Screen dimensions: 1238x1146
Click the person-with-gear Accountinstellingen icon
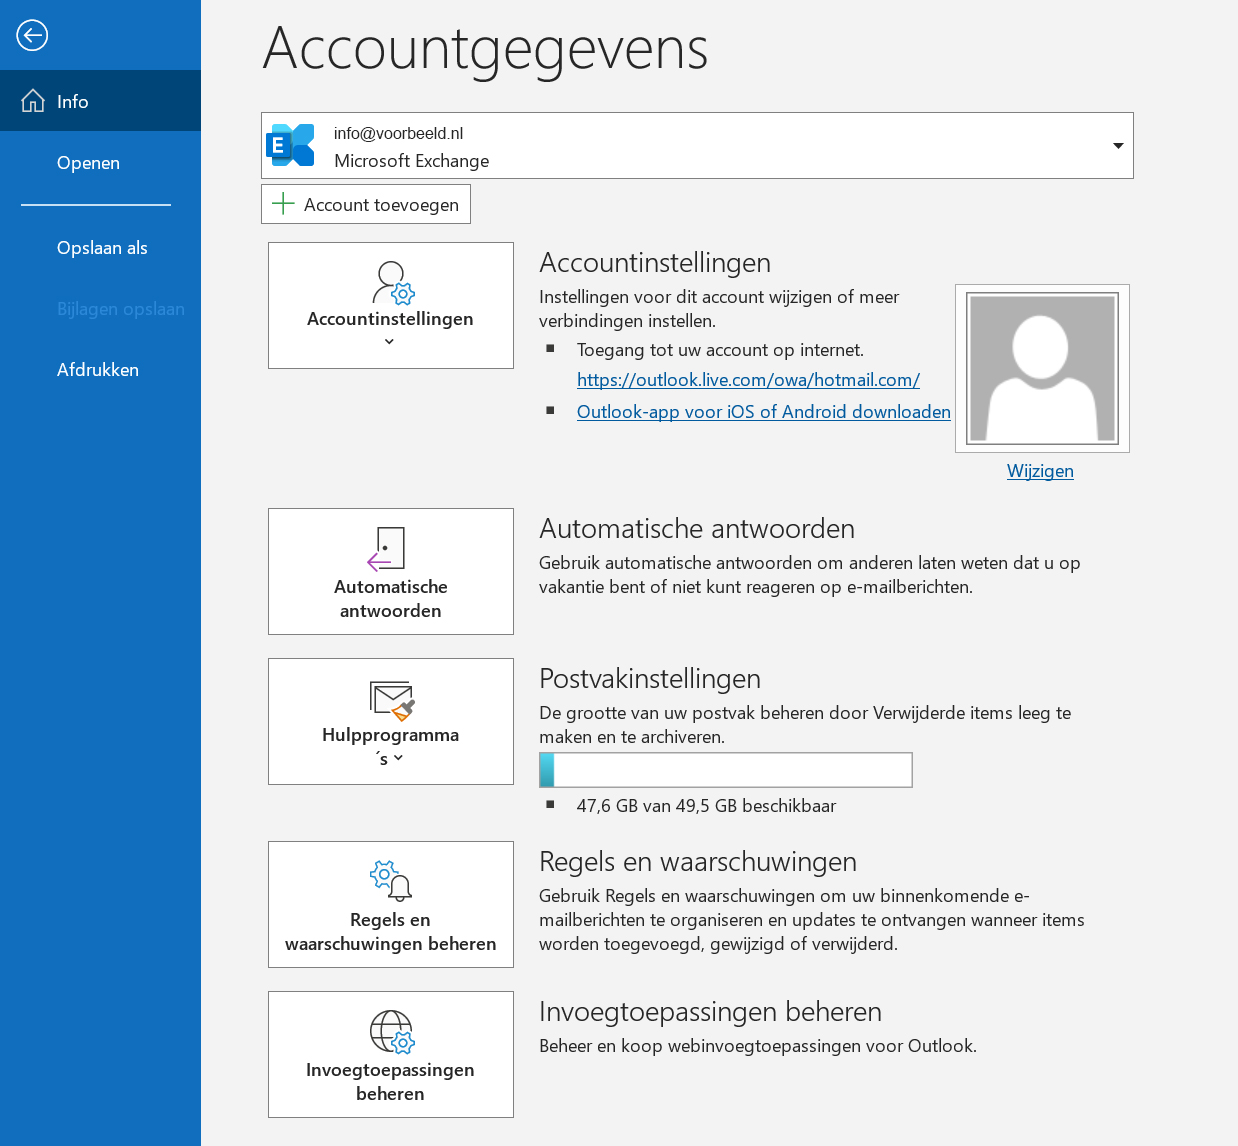coord(392,283)
